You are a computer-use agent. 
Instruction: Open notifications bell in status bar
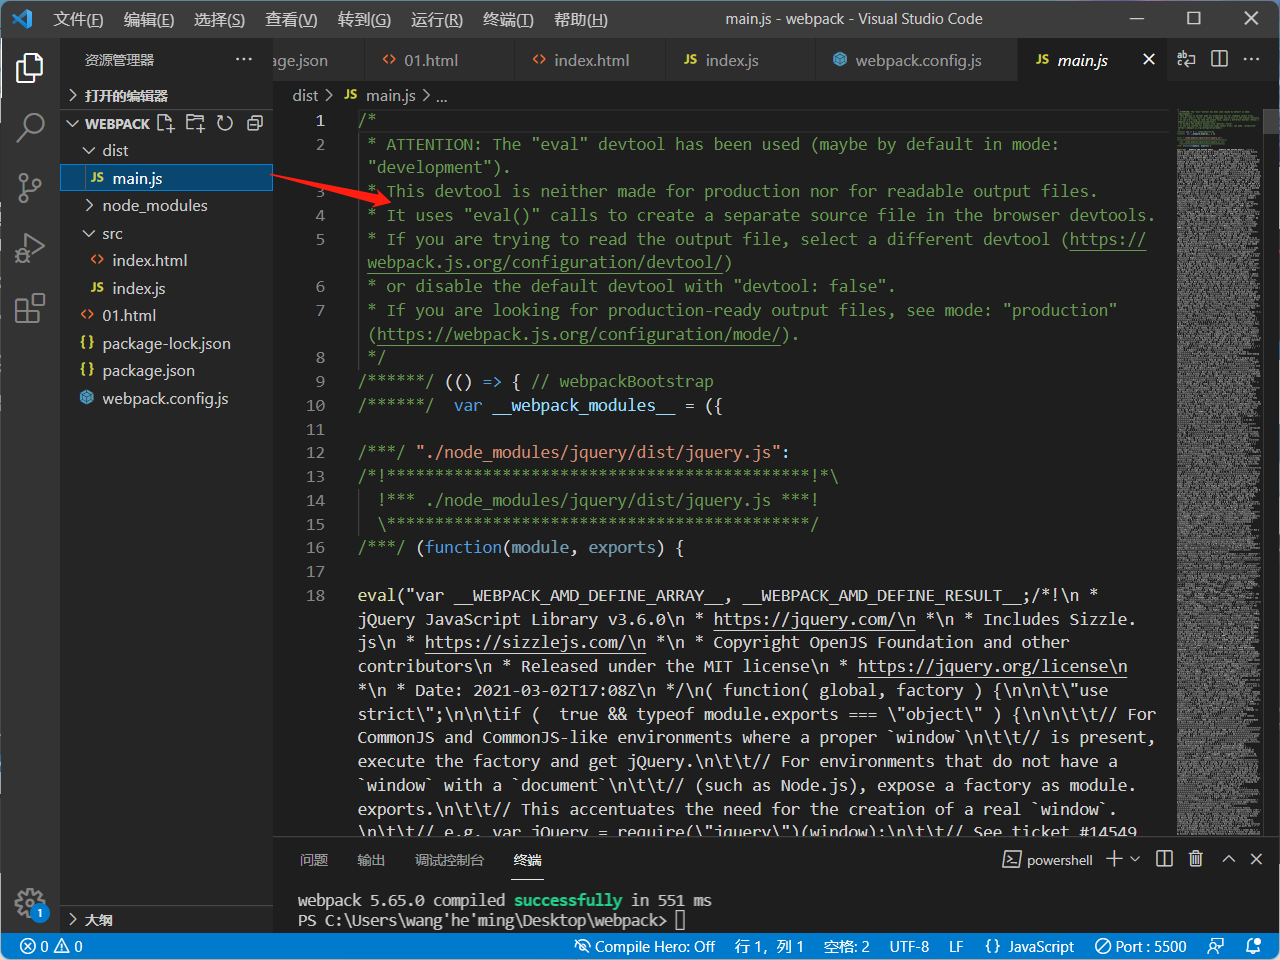1253,946
